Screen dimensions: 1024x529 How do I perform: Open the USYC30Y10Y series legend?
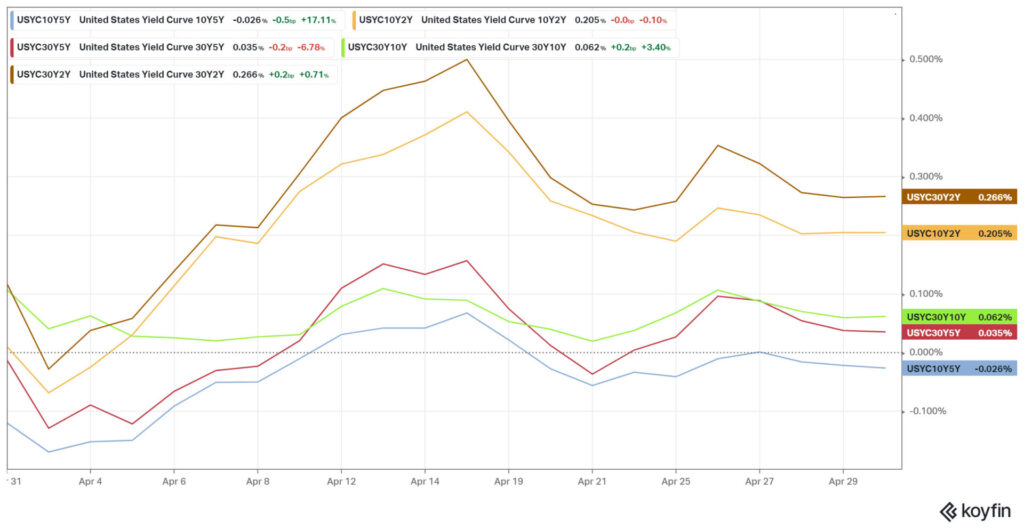click(x=510, y=47)
